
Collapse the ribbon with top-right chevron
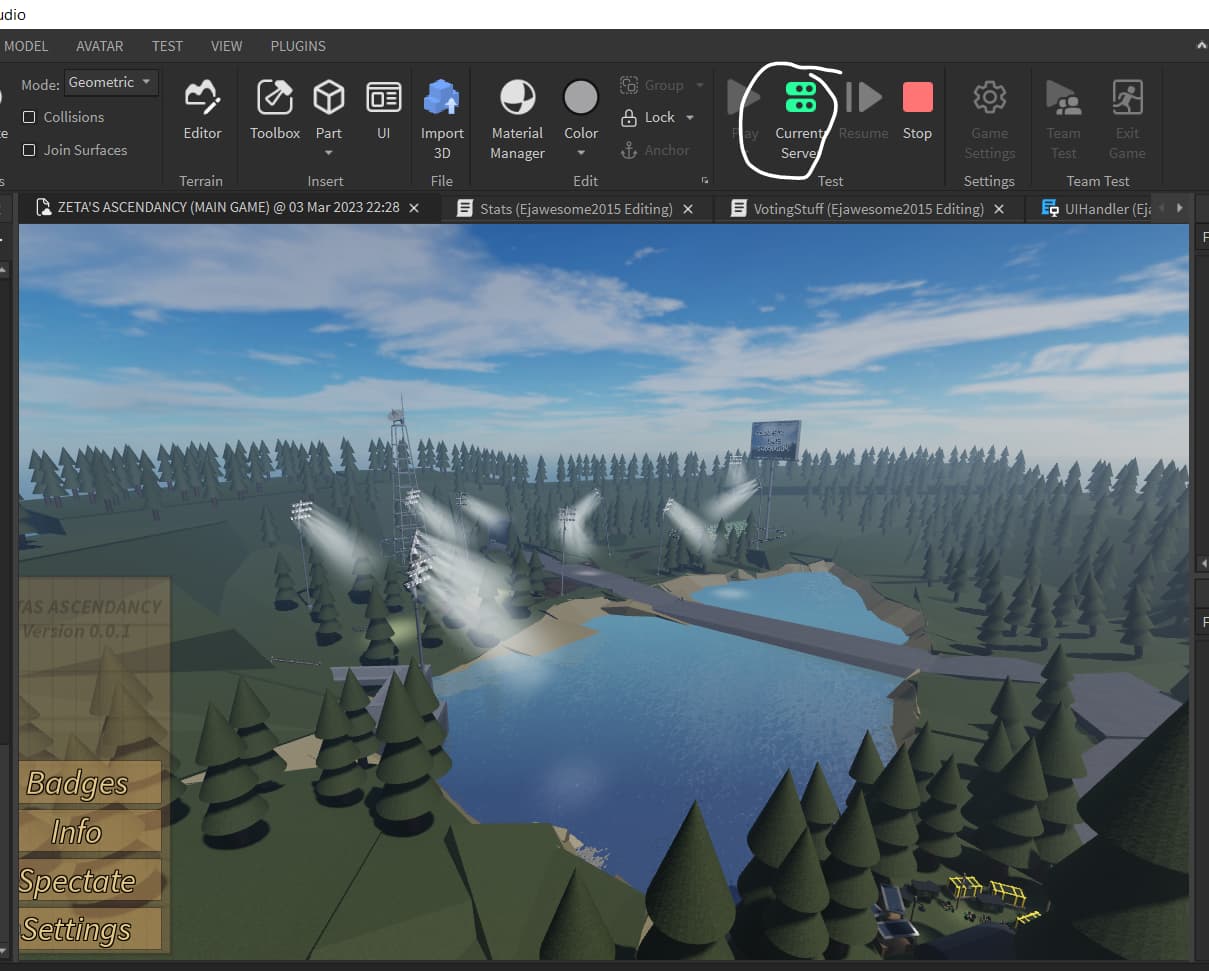tap(1201, 46)
